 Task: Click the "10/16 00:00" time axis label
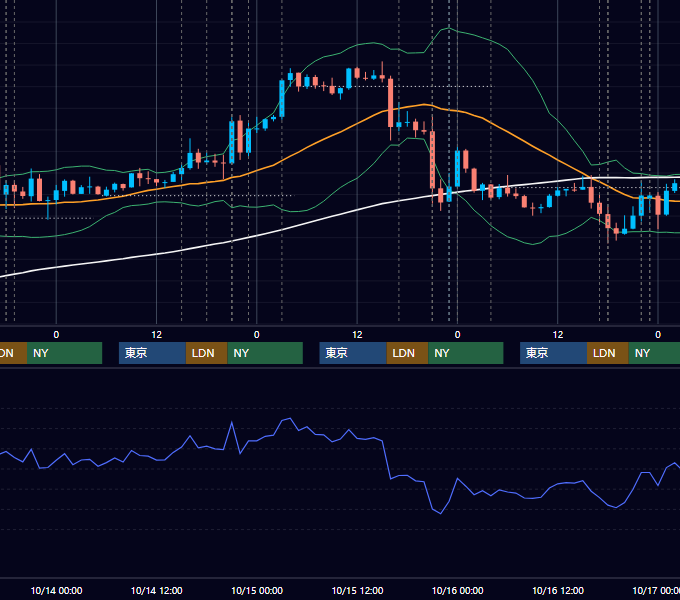458,590
